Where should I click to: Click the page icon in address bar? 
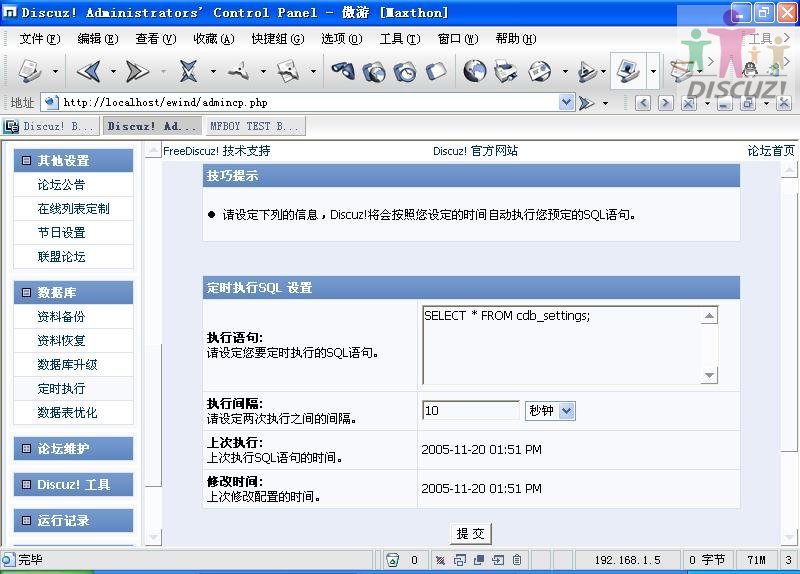click(x=51, y=103)
